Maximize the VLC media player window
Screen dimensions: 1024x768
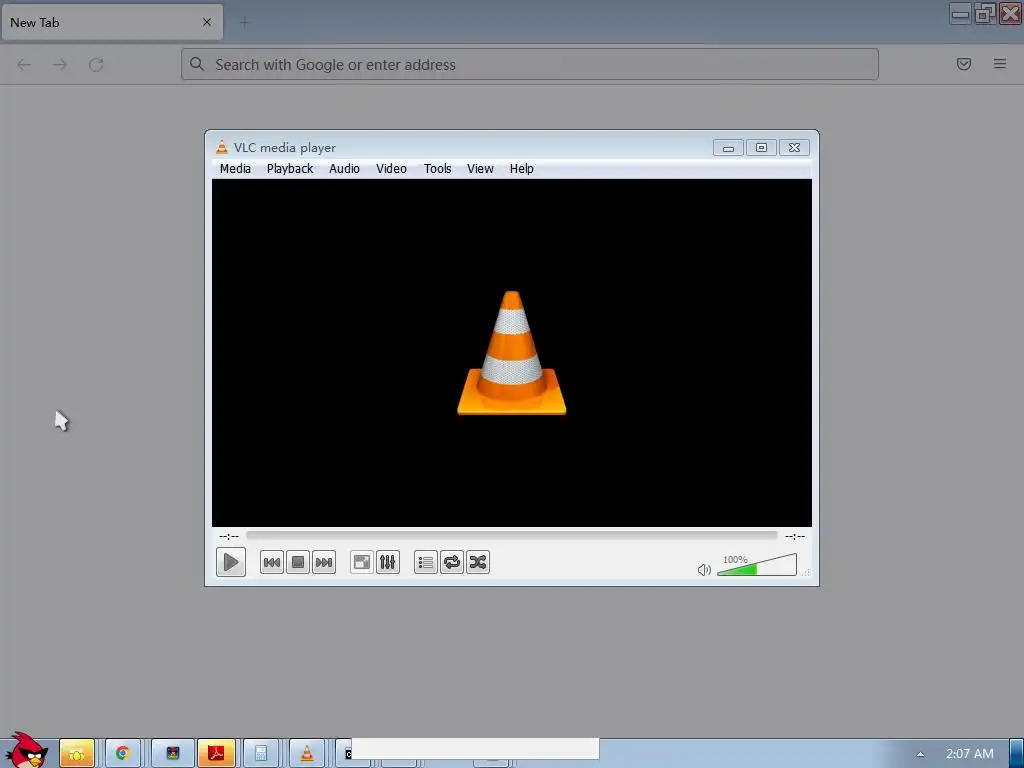point(761,148)
